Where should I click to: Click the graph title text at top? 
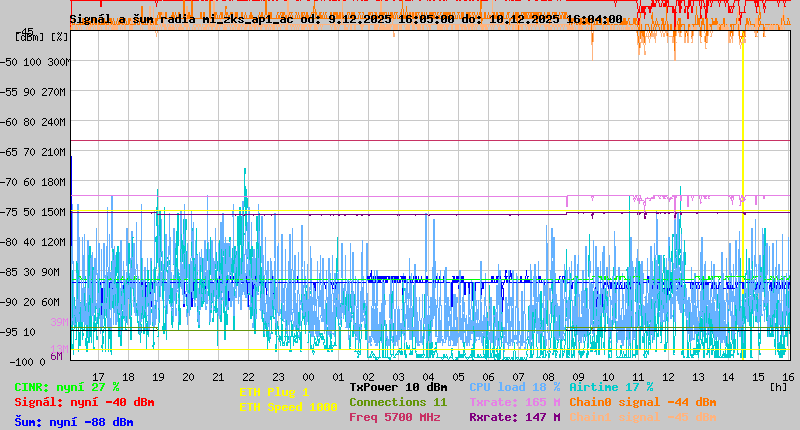click(345, 19)
